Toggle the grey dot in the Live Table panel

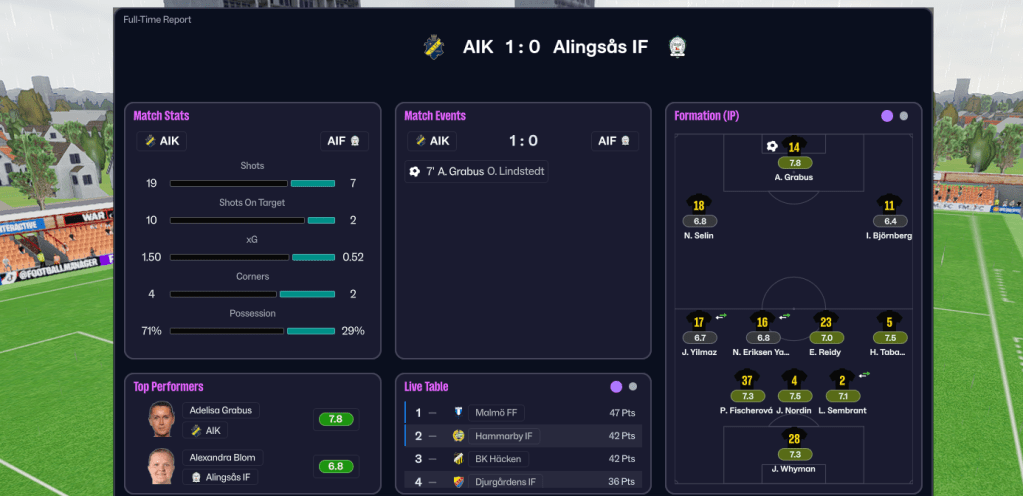[633, 387]
